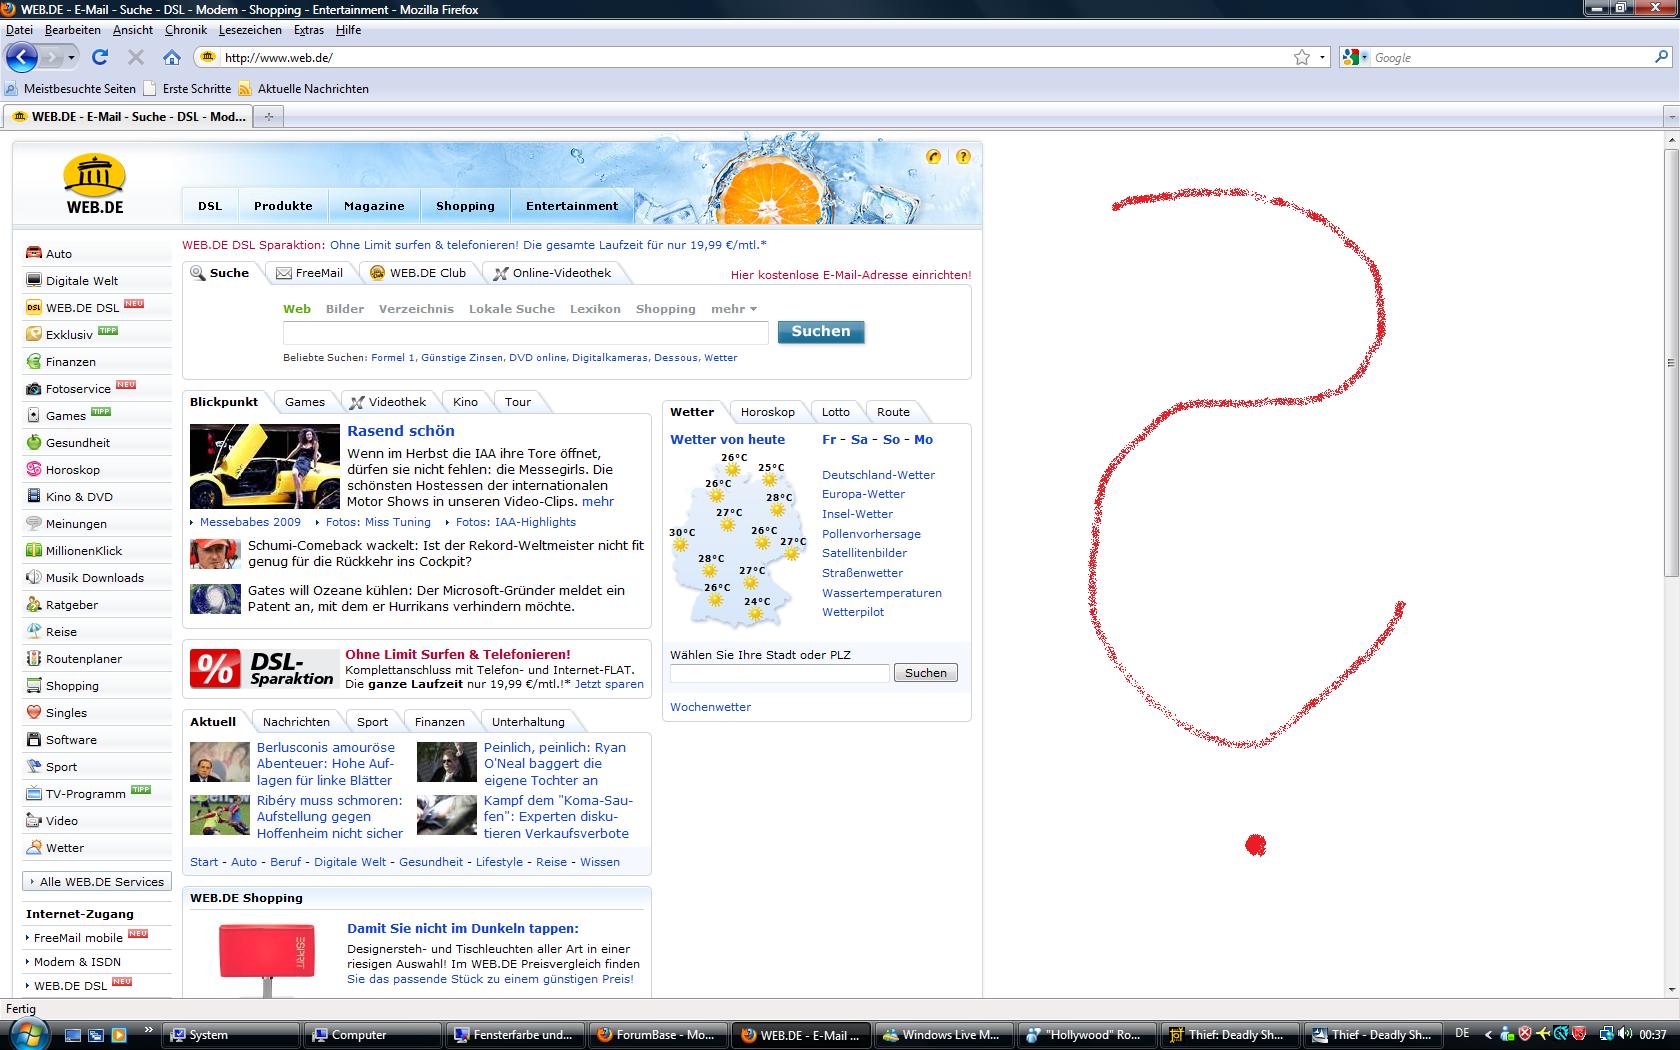Screen dimensions: 1680x1050
Task: Click the page vertical scrollbar thumb
Action: pos(1671,362)
